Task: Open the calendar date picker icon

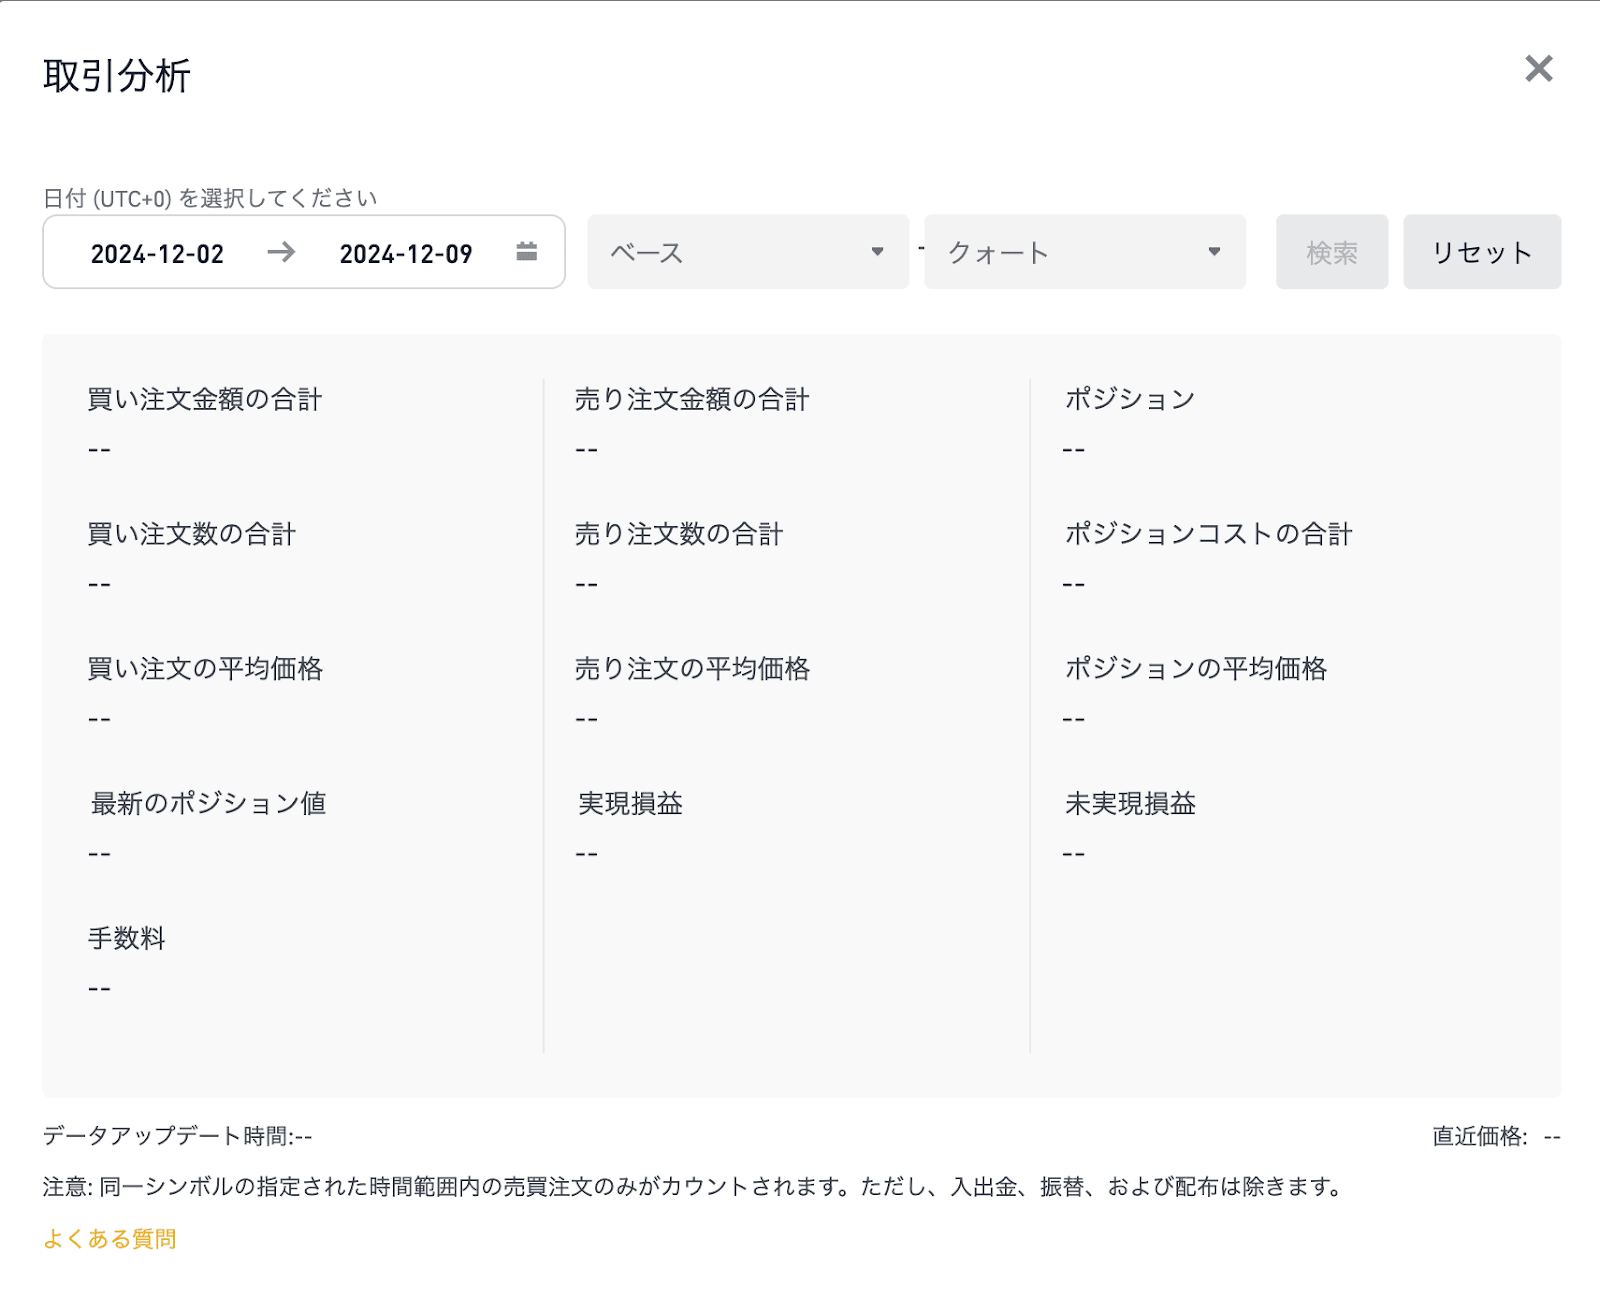Action: coord(527,252)
